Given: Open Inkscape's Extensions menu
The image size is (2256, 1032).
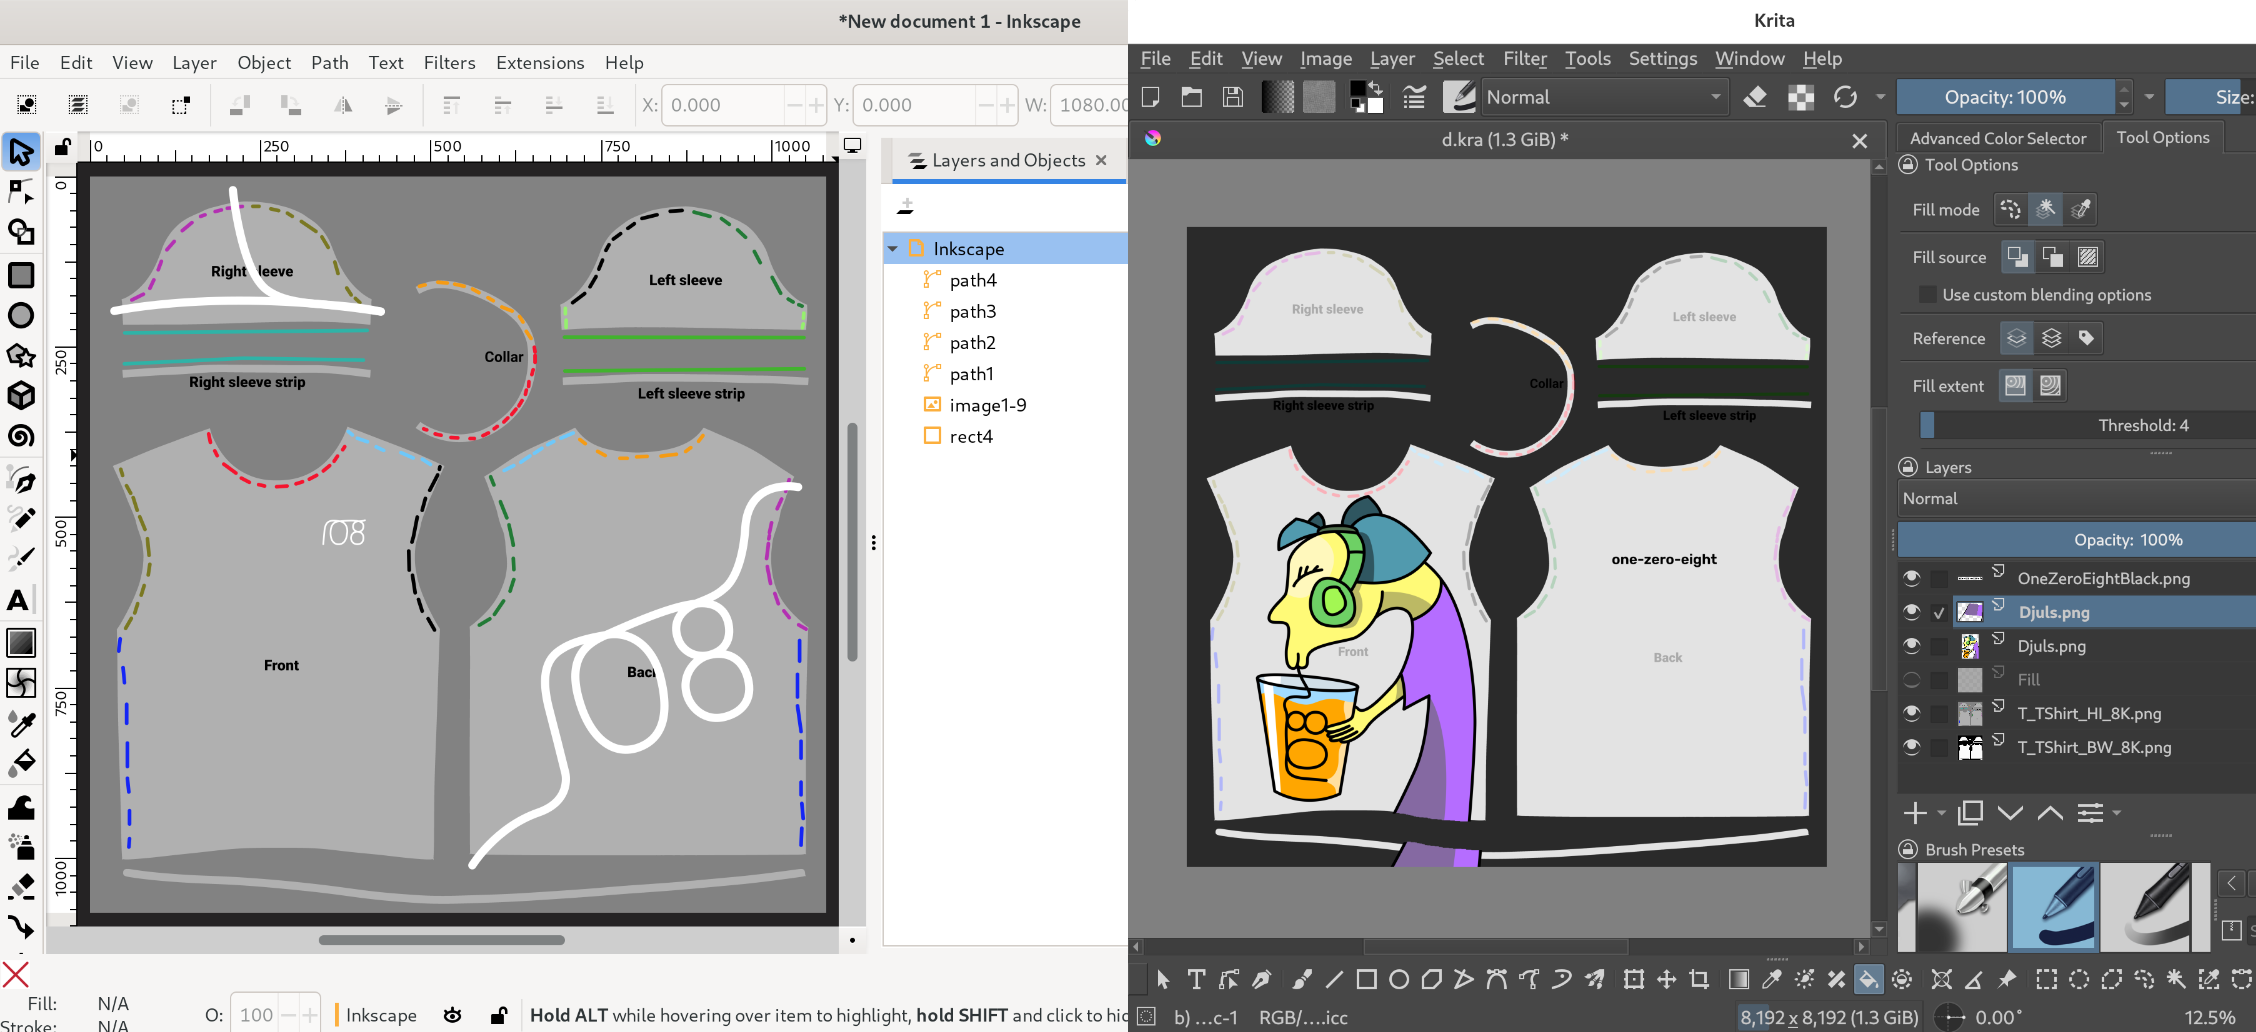Looking at the screenshot, I should point(539,62).
